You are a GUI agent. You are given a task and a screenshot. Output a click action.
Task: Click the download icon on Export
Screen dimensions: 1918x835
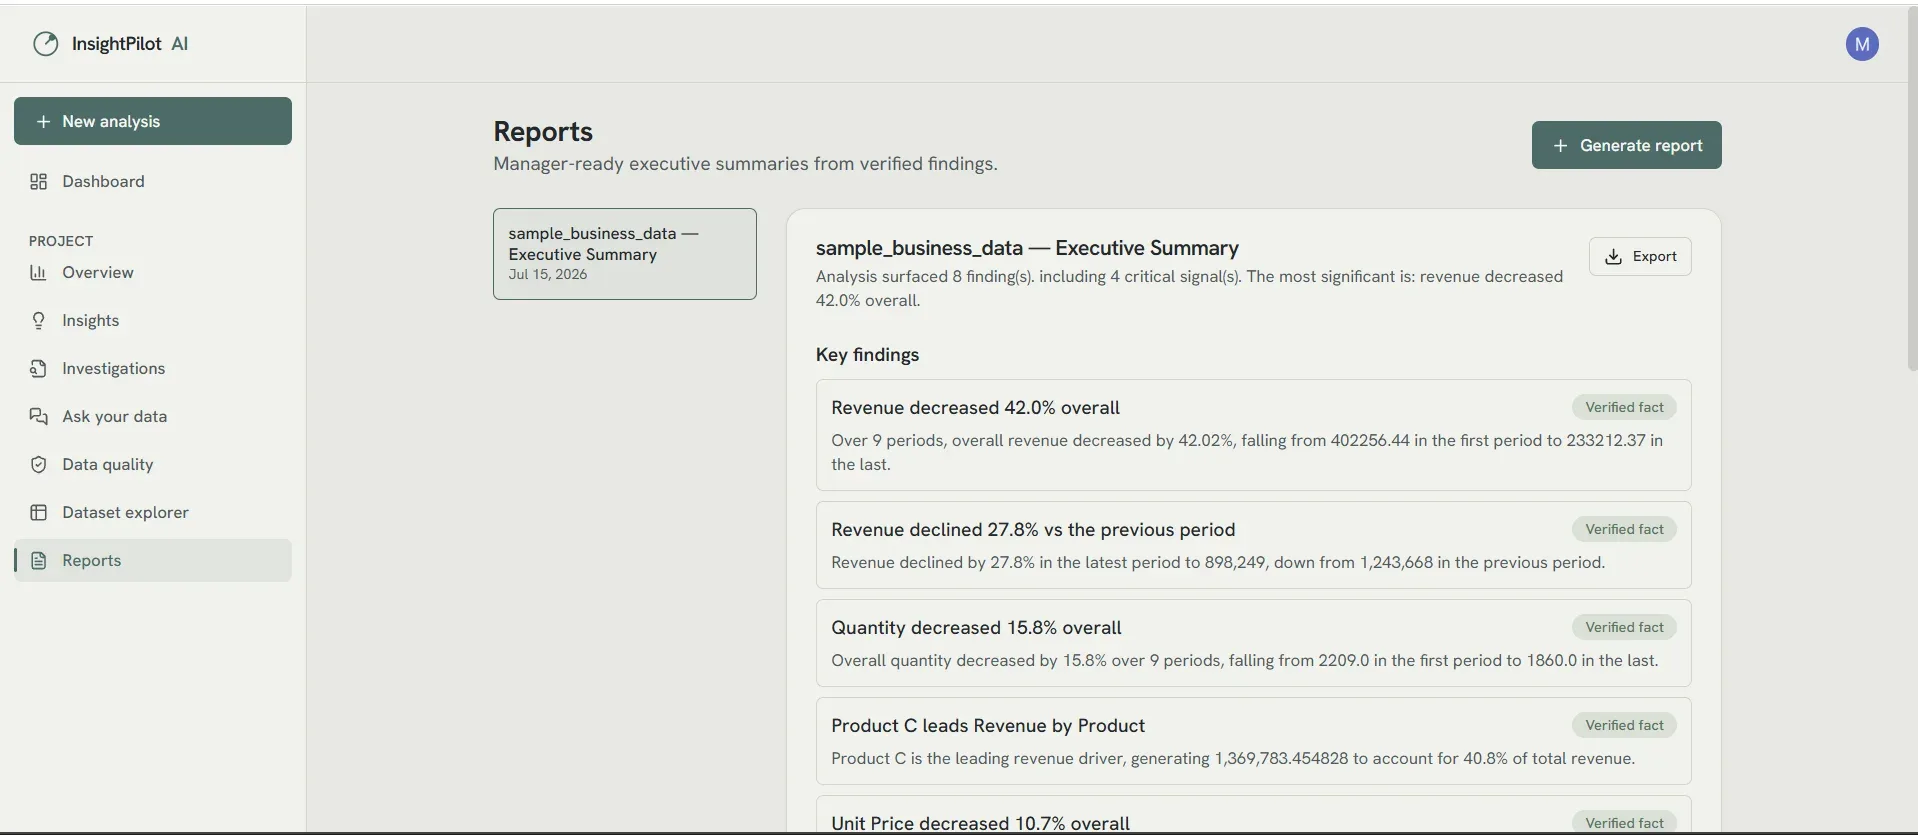(1613, 256)
